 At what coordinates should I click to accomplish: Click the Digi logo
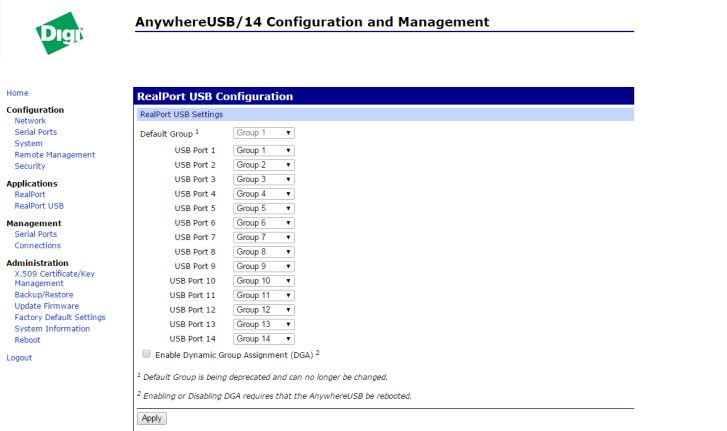(60, 33)
